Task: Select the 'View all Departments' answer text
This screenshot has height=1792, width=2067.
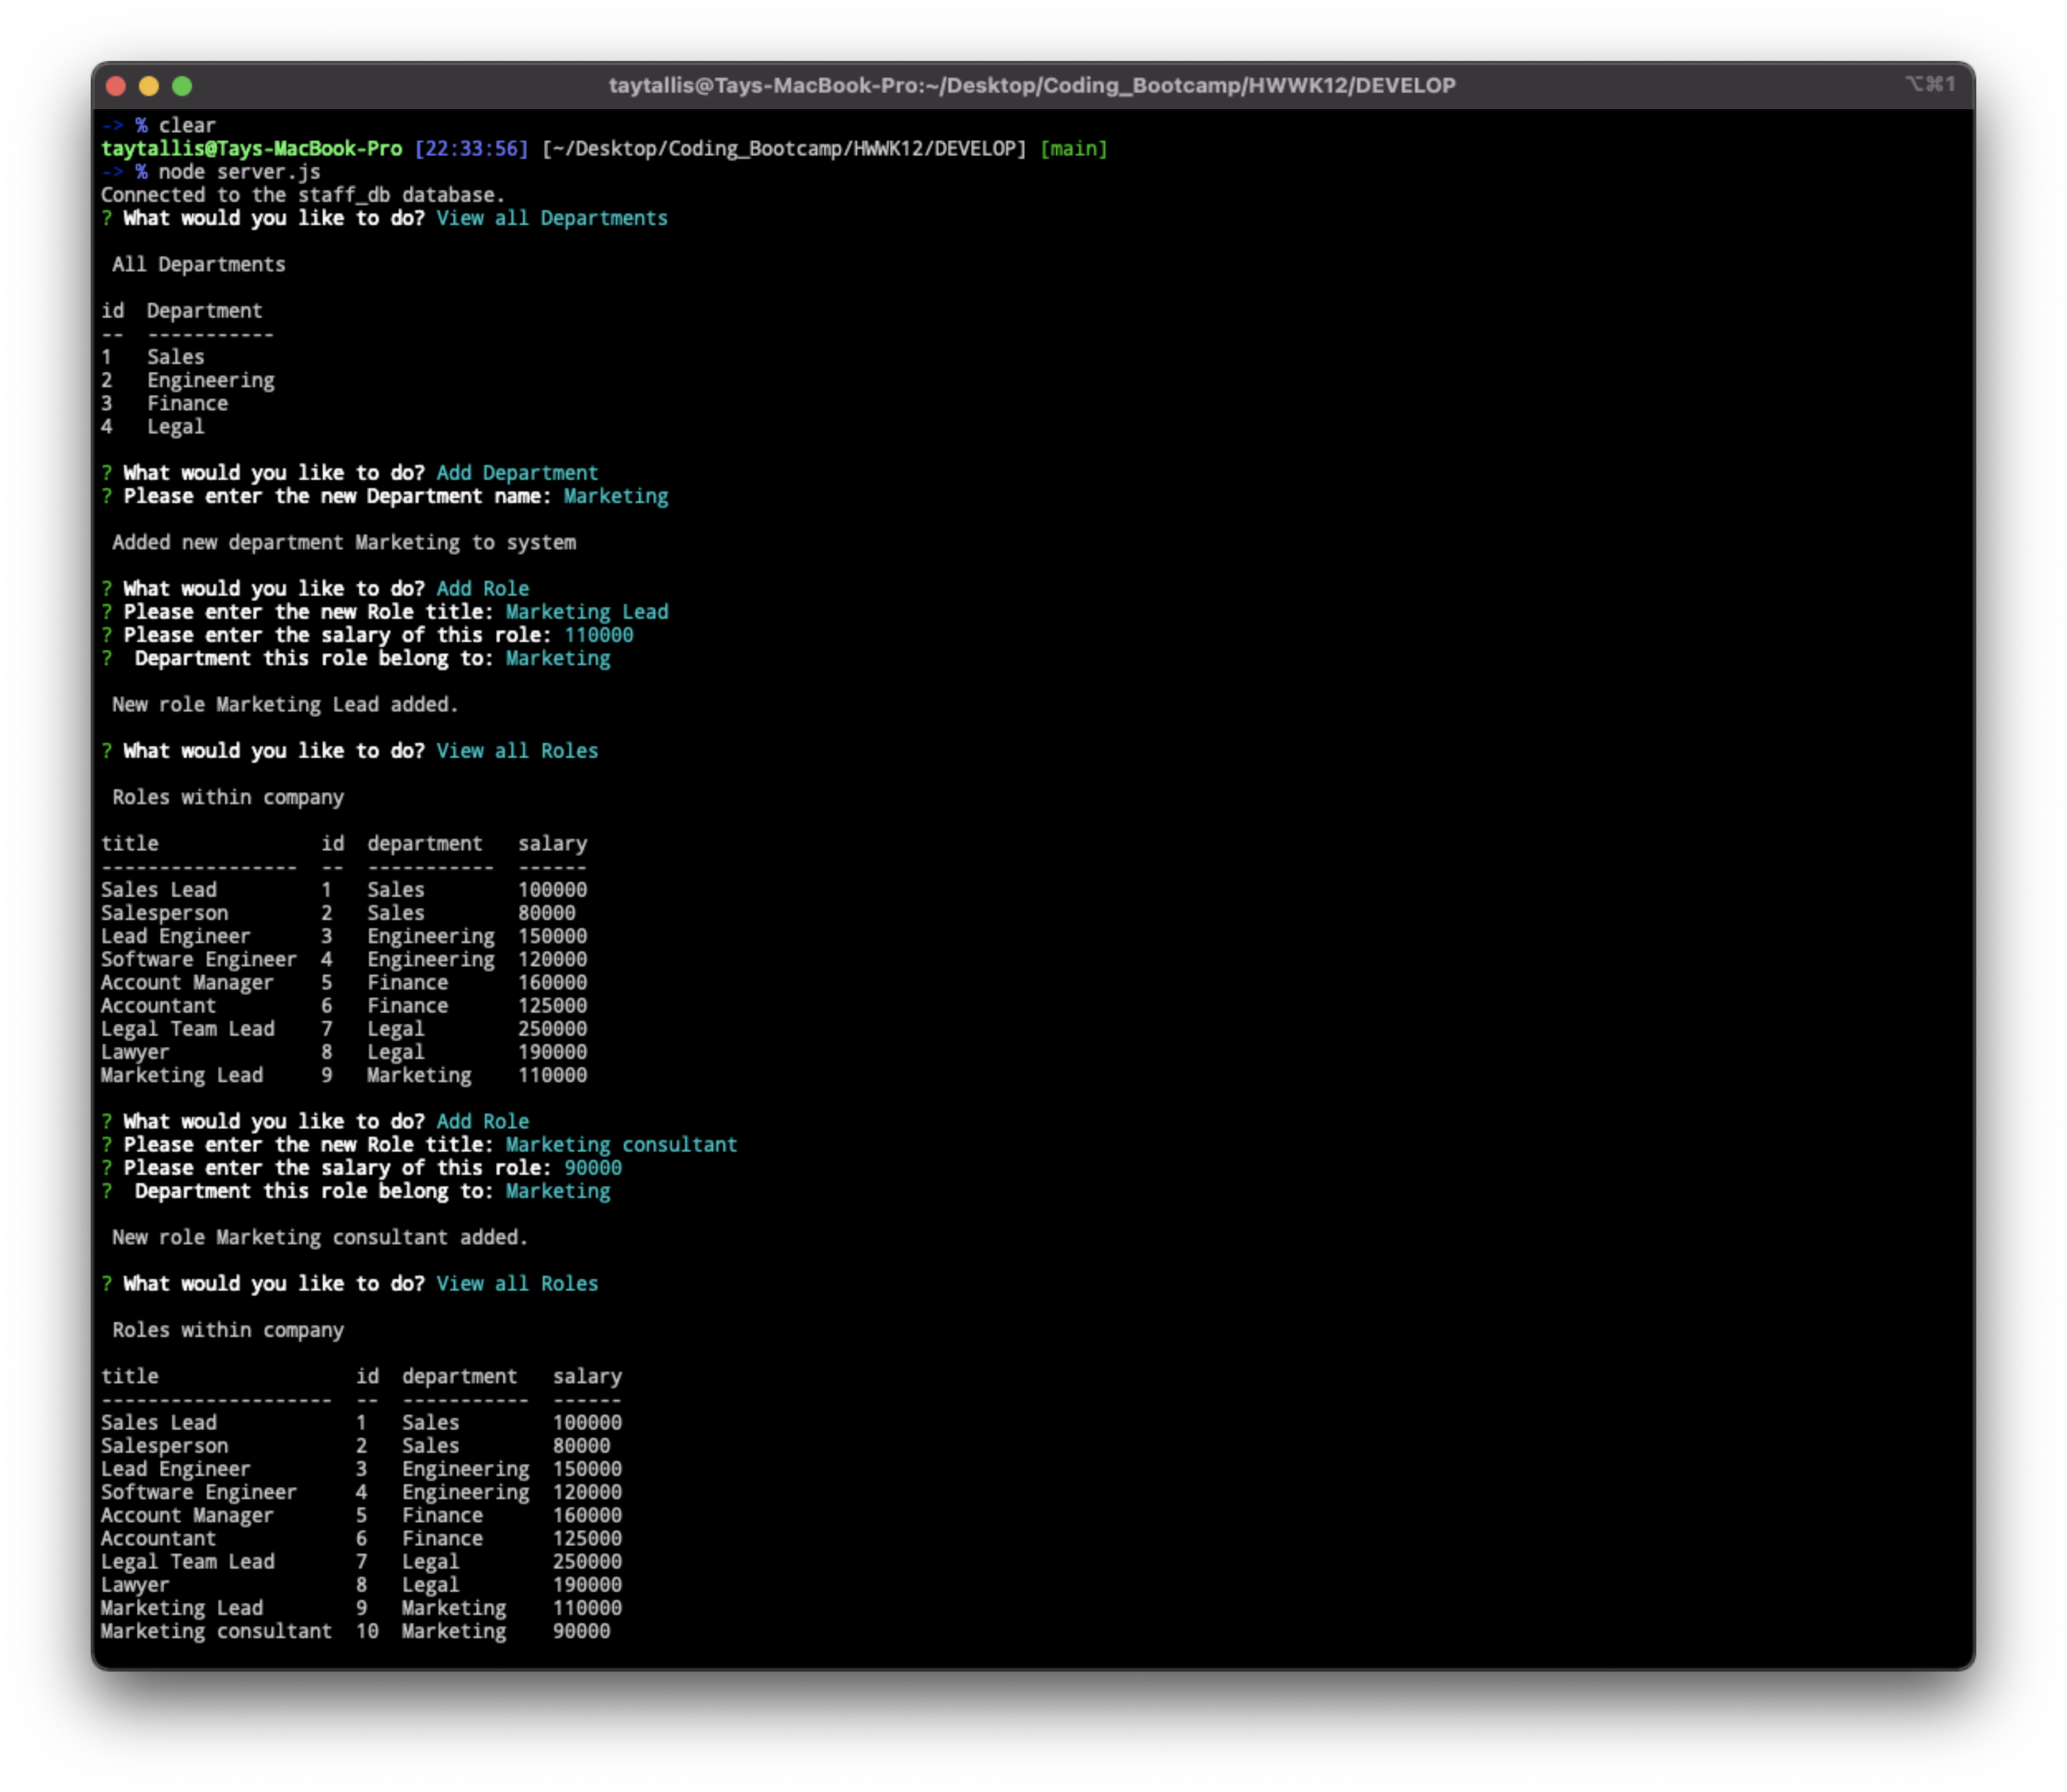Action: click(x=551, y=218)
